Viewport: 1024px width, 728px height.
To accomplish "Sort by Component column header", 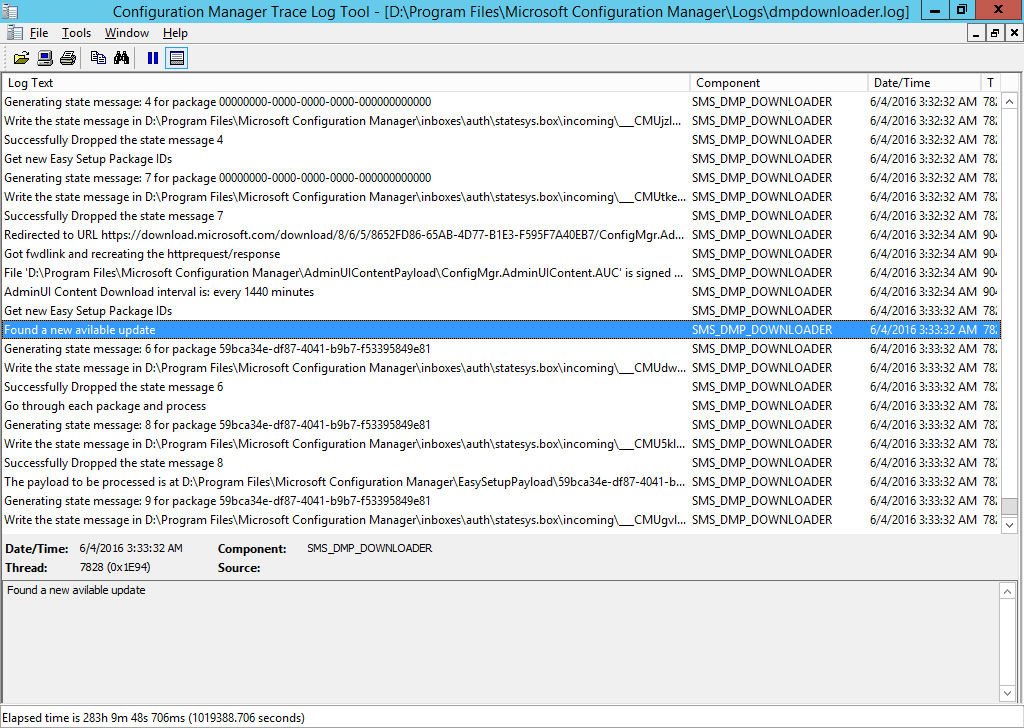I will click(779, 83).
